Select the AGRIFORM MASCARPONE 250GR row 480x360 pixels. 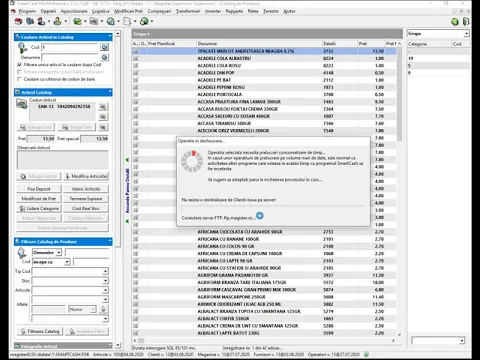265,297
